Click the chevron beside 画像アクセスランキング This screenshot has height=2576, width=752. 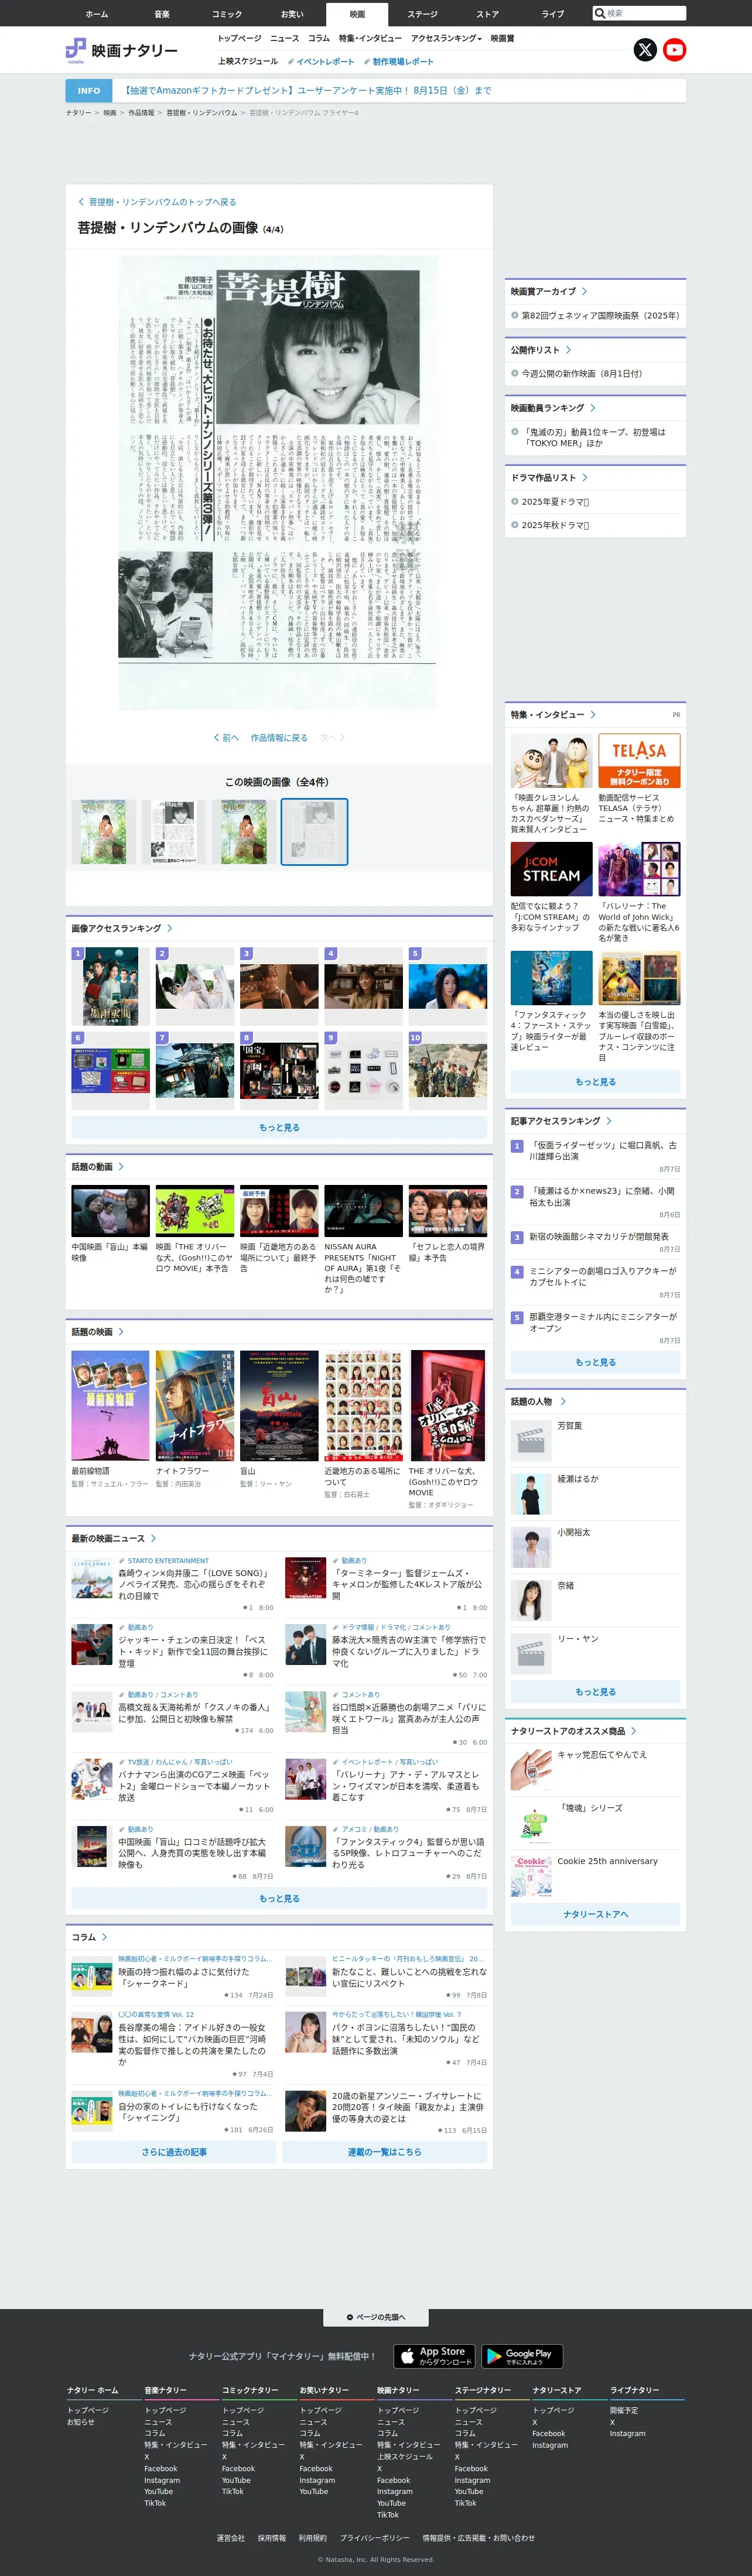click(x=170, y=928)
